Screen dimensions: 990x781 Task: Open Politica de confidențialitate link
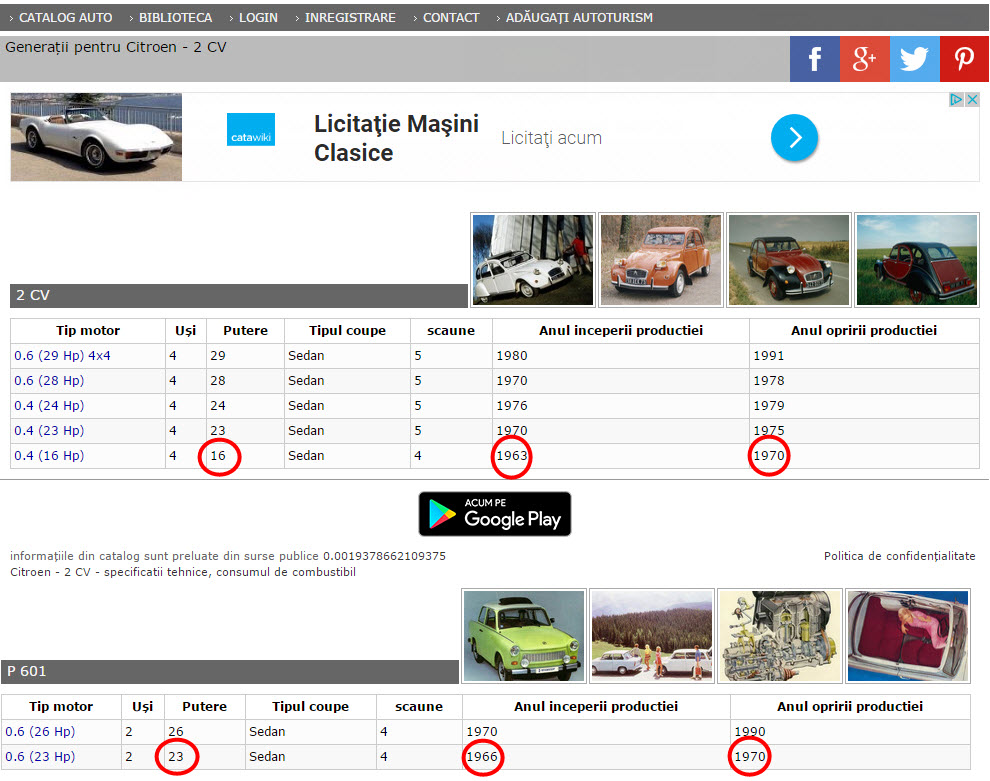[x=899, y=556]
